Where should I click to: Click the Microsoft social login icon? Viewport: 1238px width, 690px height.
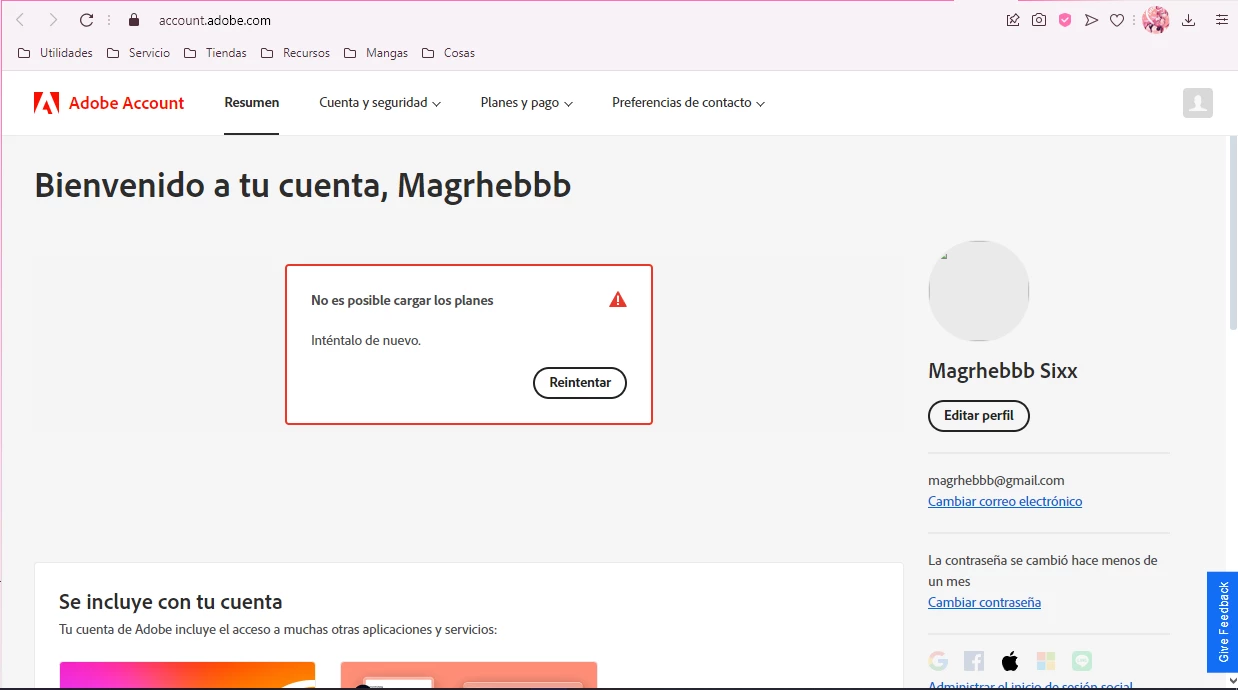pos(1046,661)
